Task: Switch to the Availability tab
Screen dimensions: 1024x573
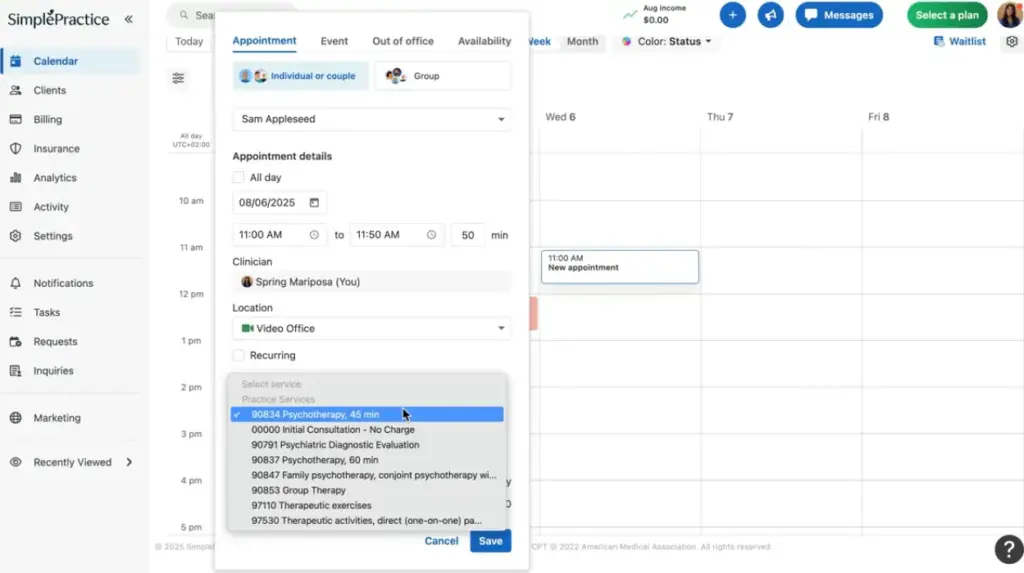Action: (485, 41)
